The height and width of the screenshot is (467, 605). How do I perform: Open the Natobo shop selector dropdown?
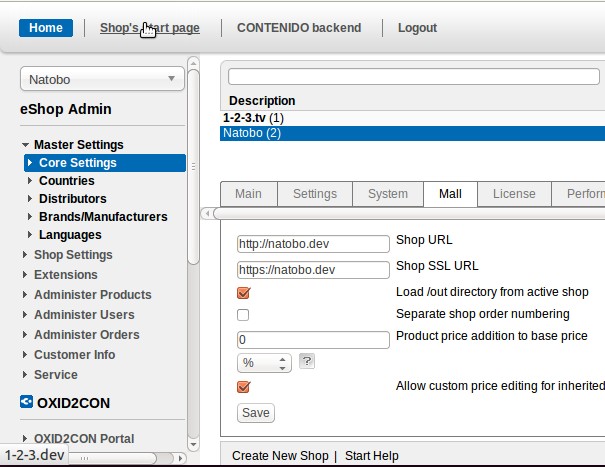101,79
